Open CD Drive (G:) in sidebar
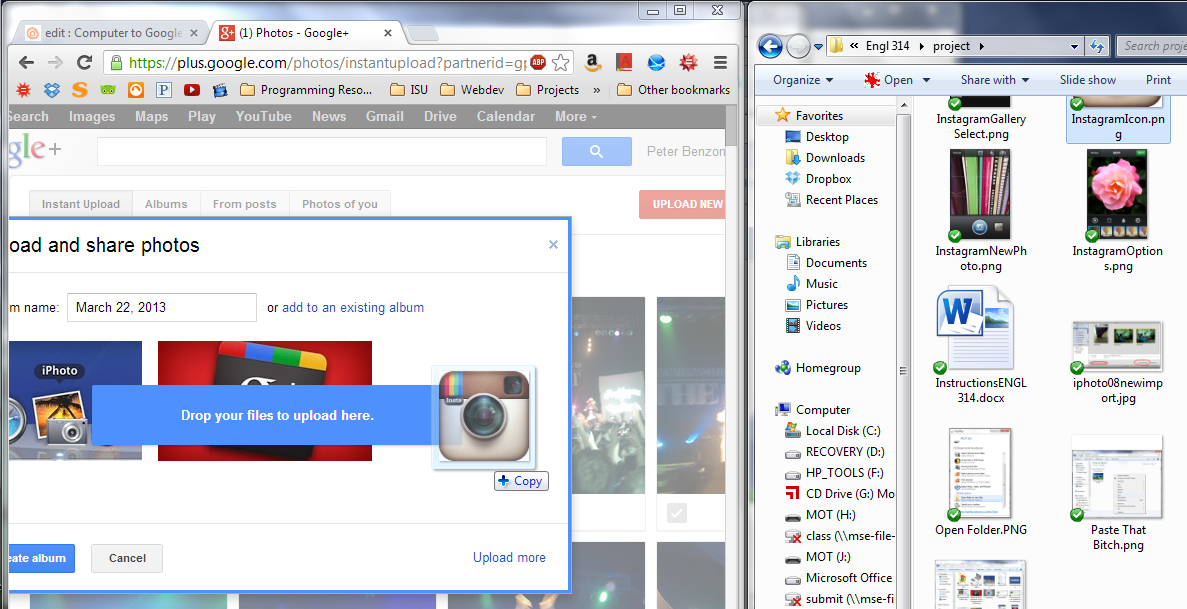Screen dimensions: 1187x609 840,493
